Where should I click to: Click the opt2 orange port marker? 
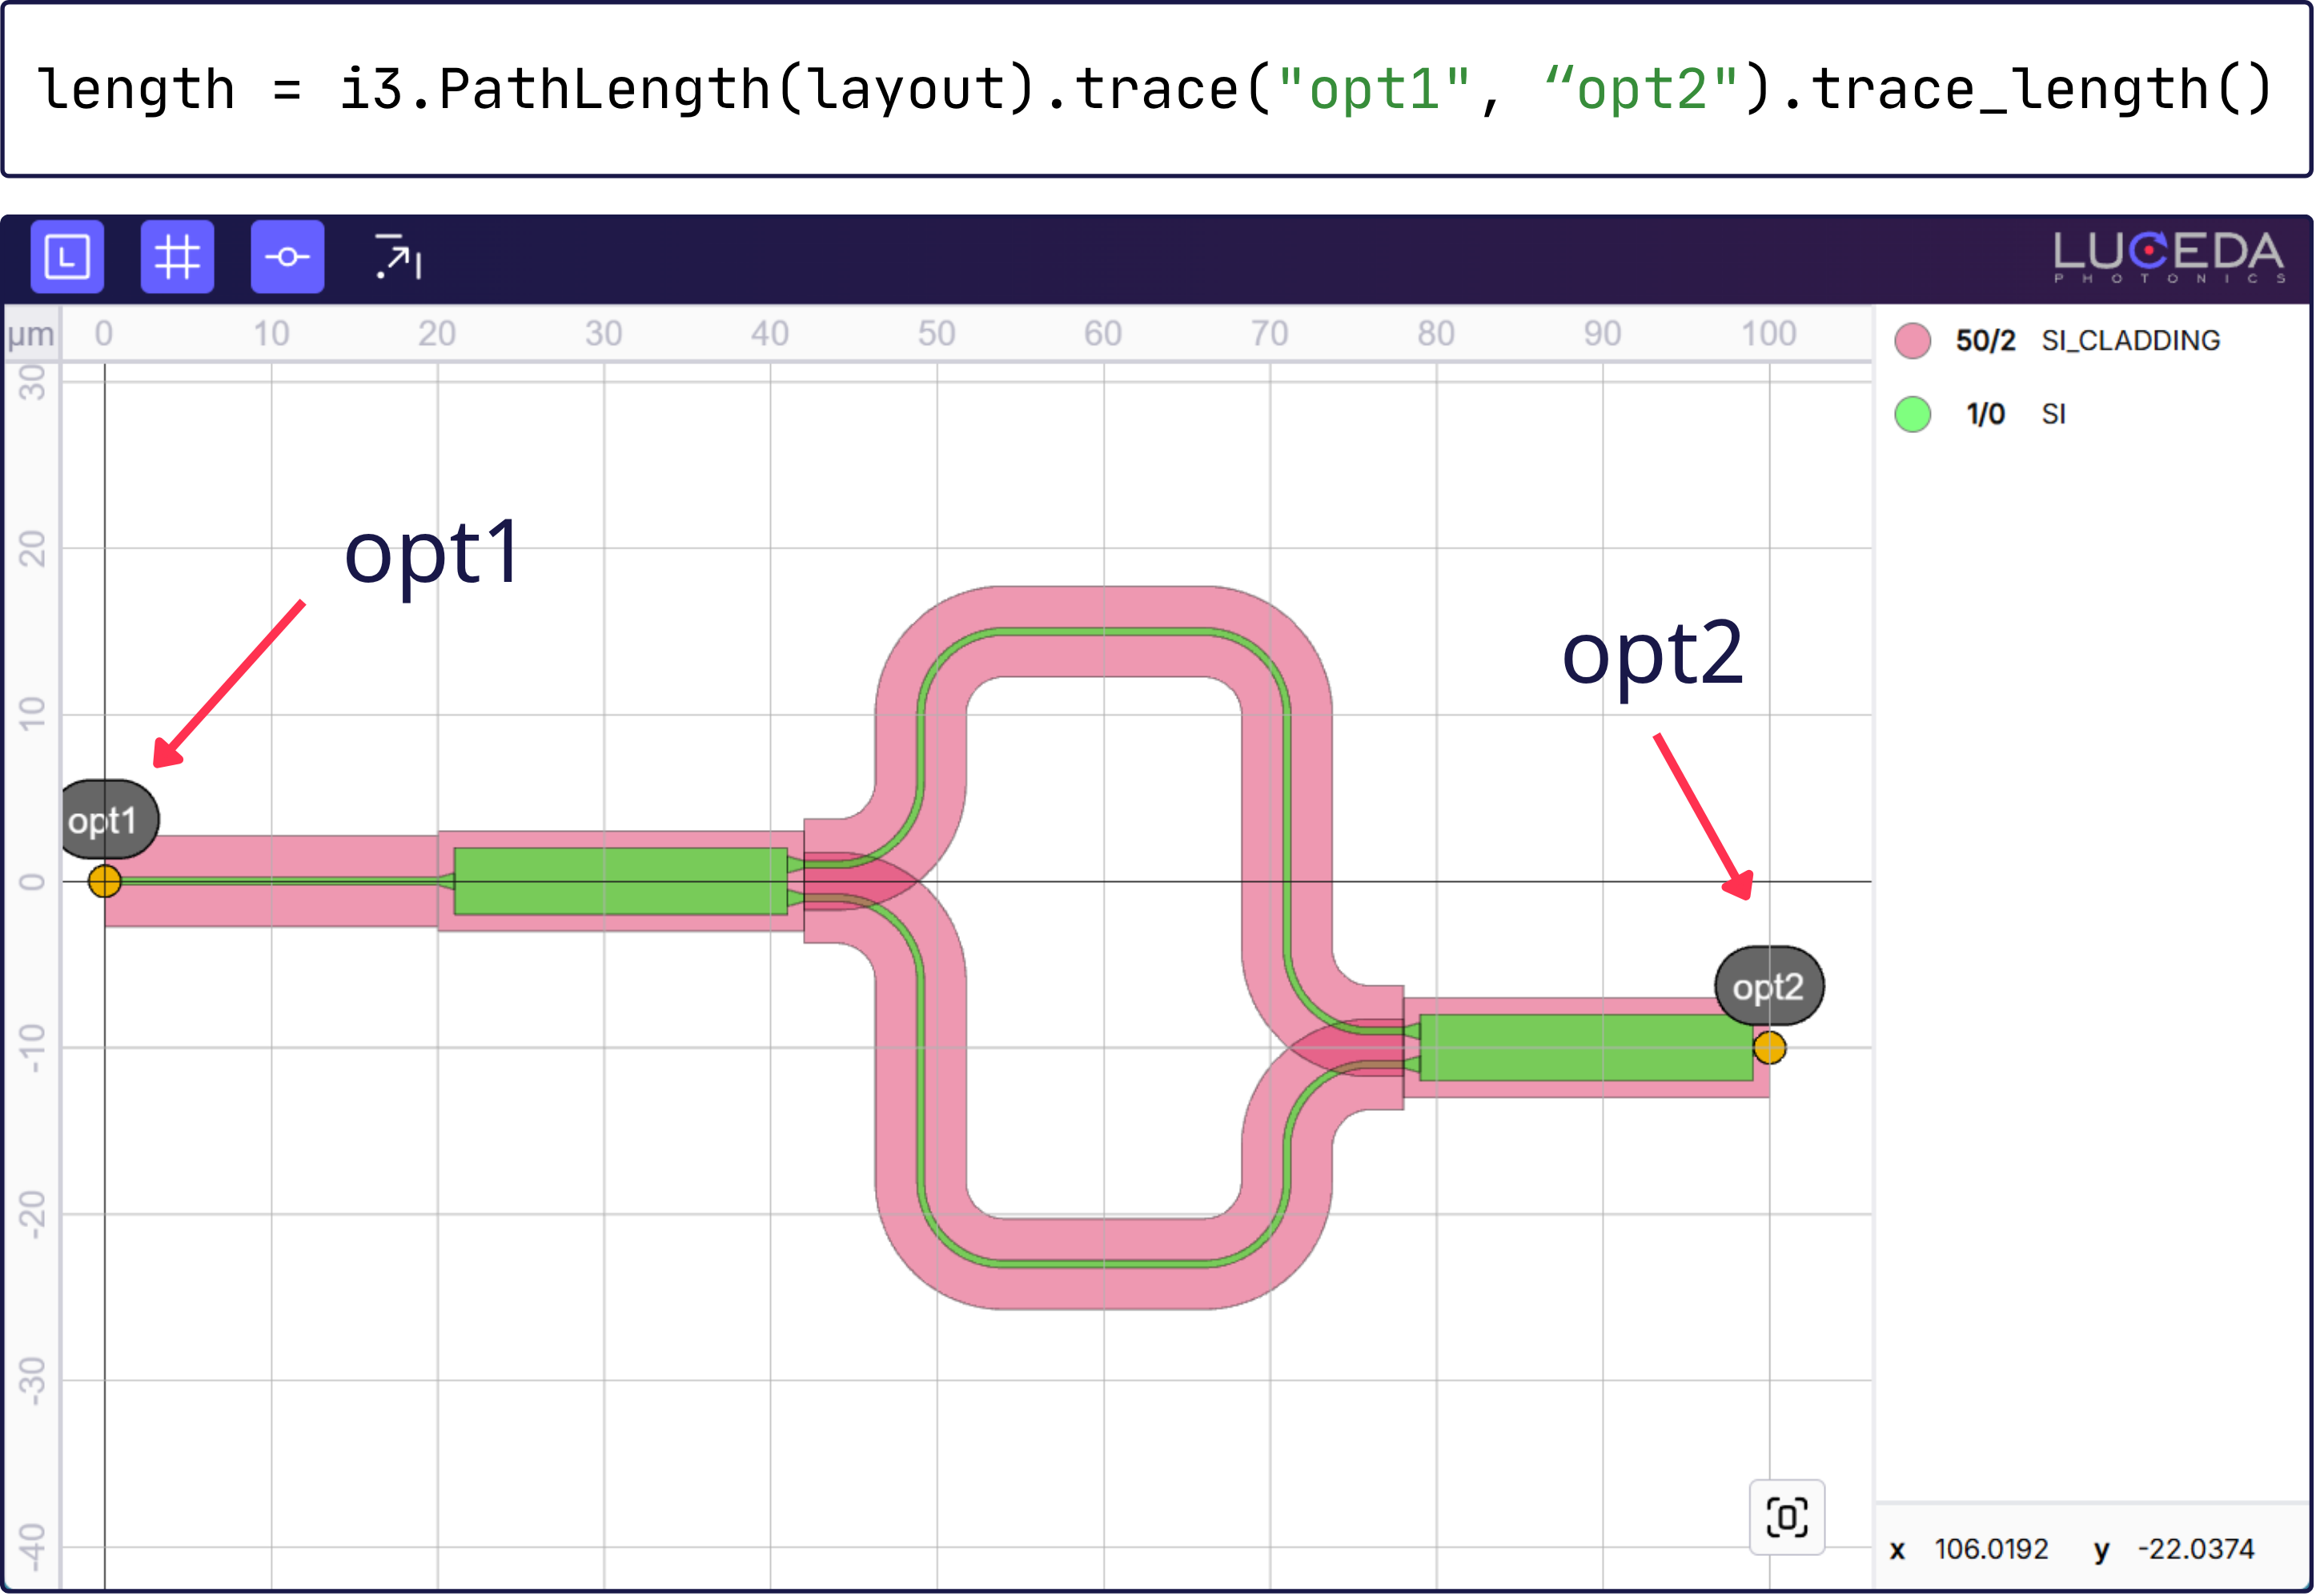pyautogui.click(x=1769, y=1047)
